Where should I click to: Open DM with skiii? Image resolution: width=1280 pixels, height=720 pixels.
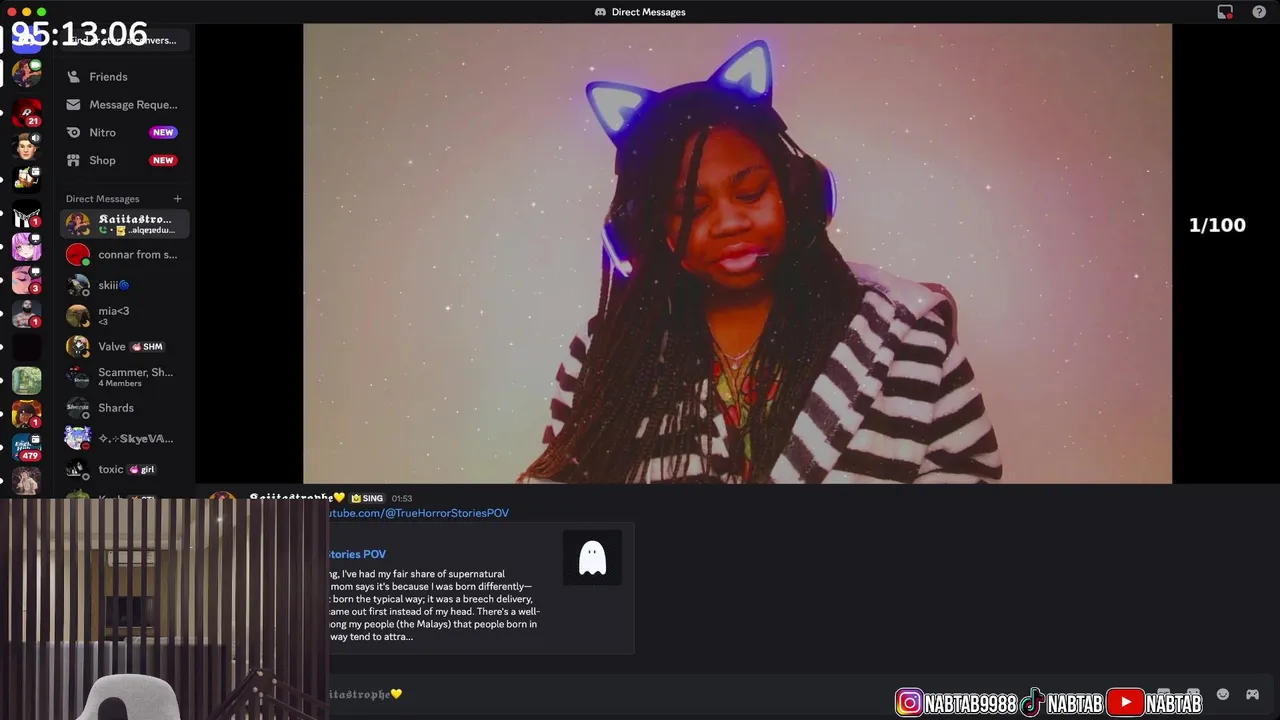point(125,286)
